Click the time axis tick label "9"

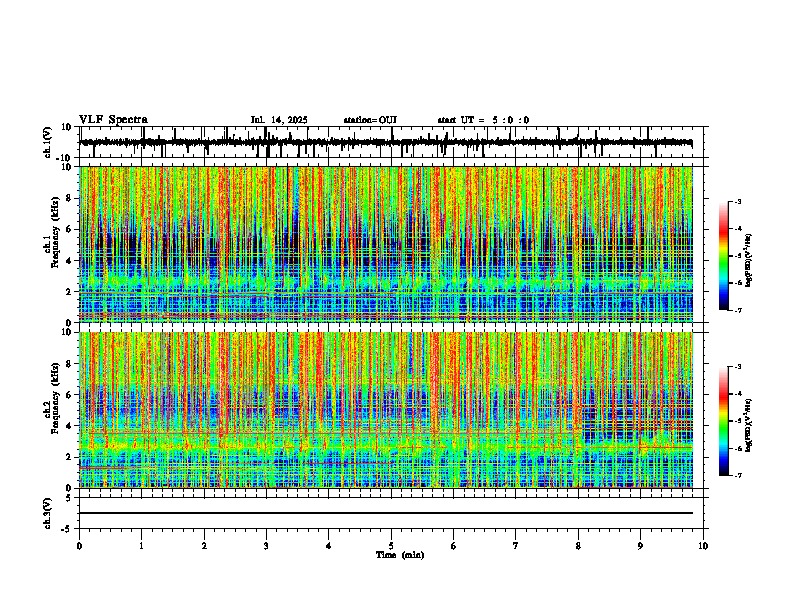coord(640,546)
